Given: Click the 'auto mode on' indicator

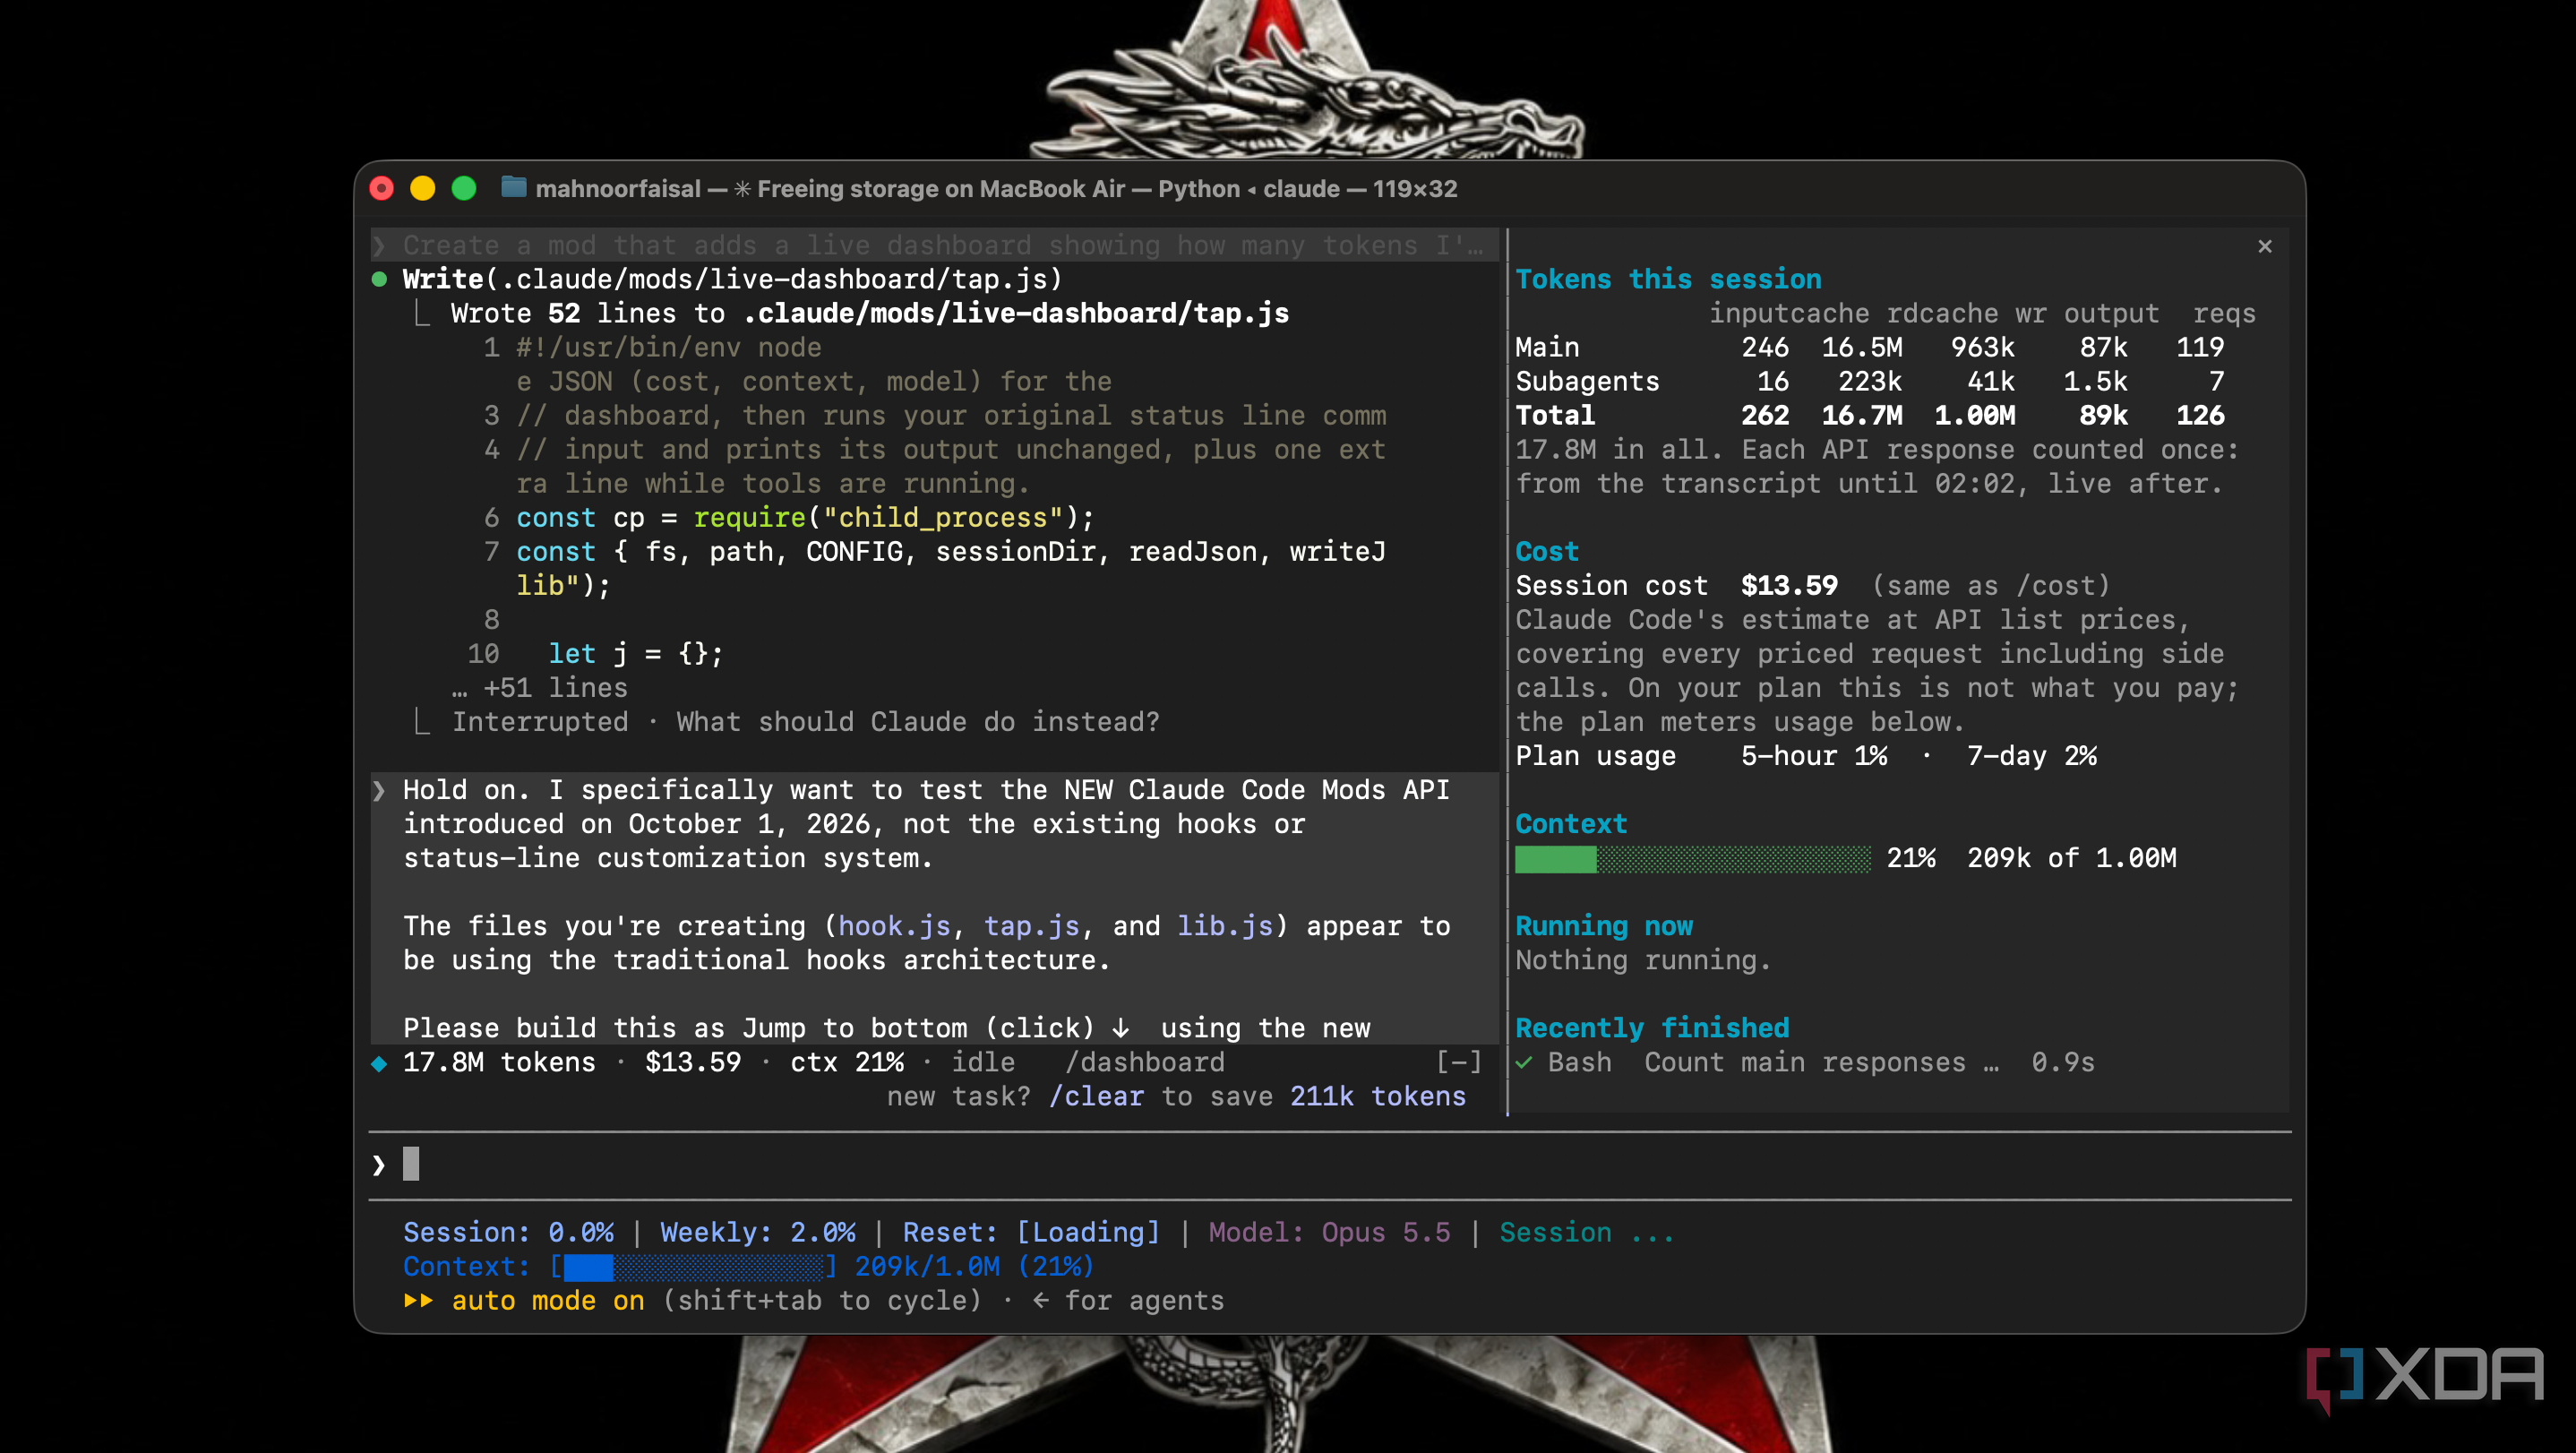Looking at the screenshot, I should 547,1300.
